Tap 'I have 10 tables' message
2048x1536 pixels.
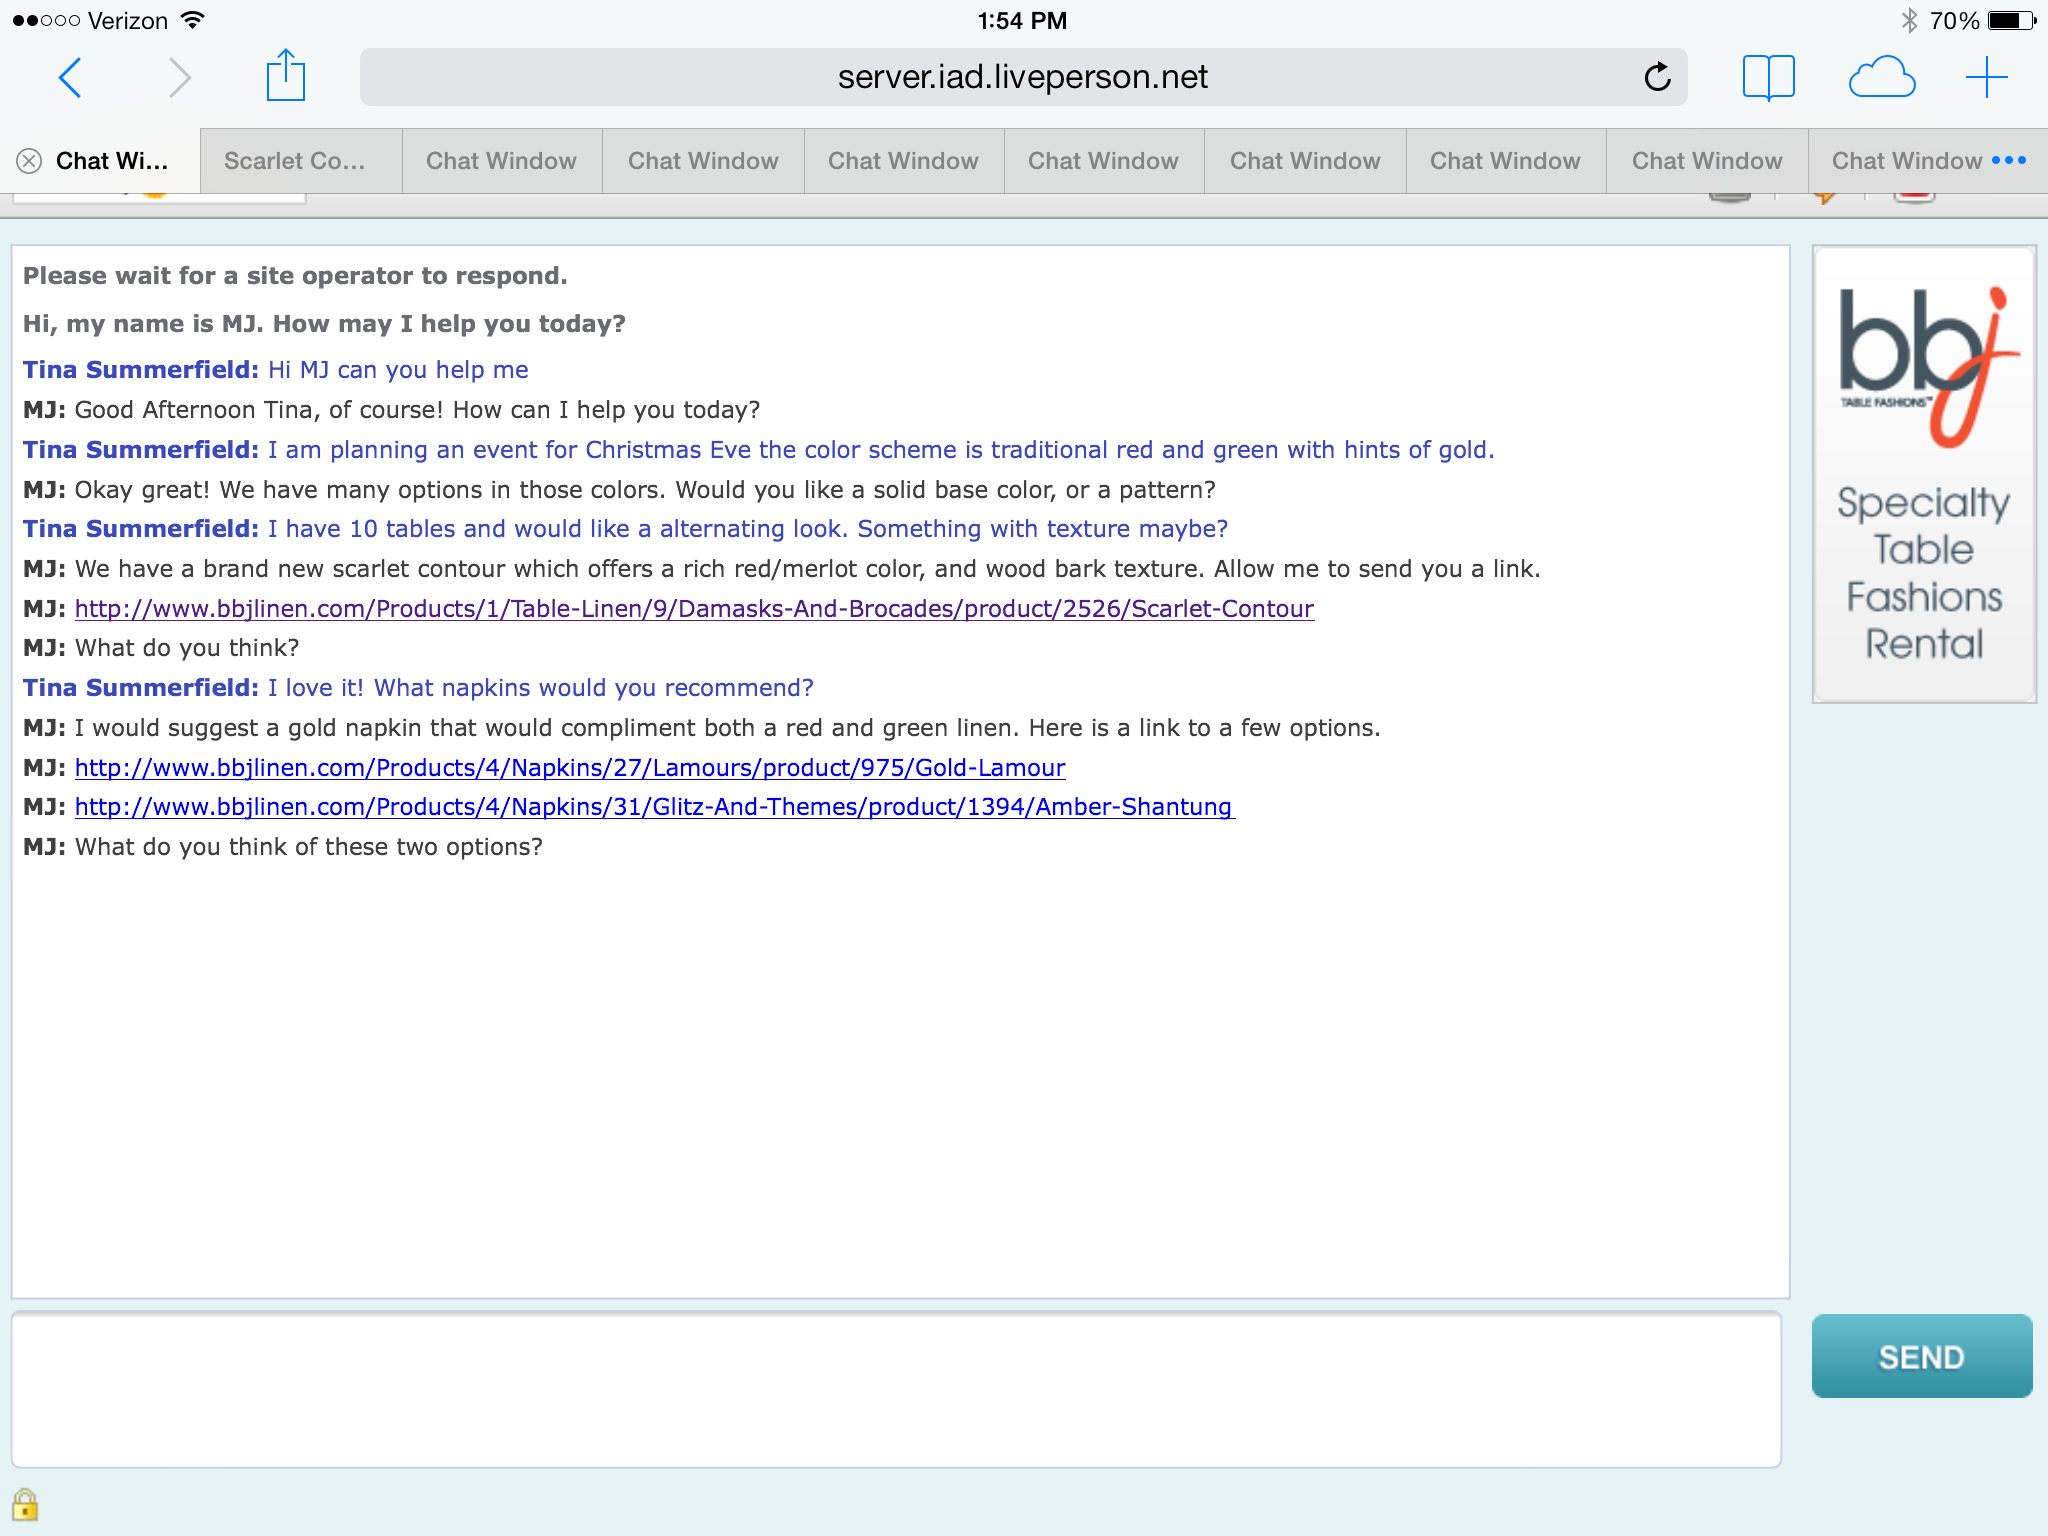[748, 529]
